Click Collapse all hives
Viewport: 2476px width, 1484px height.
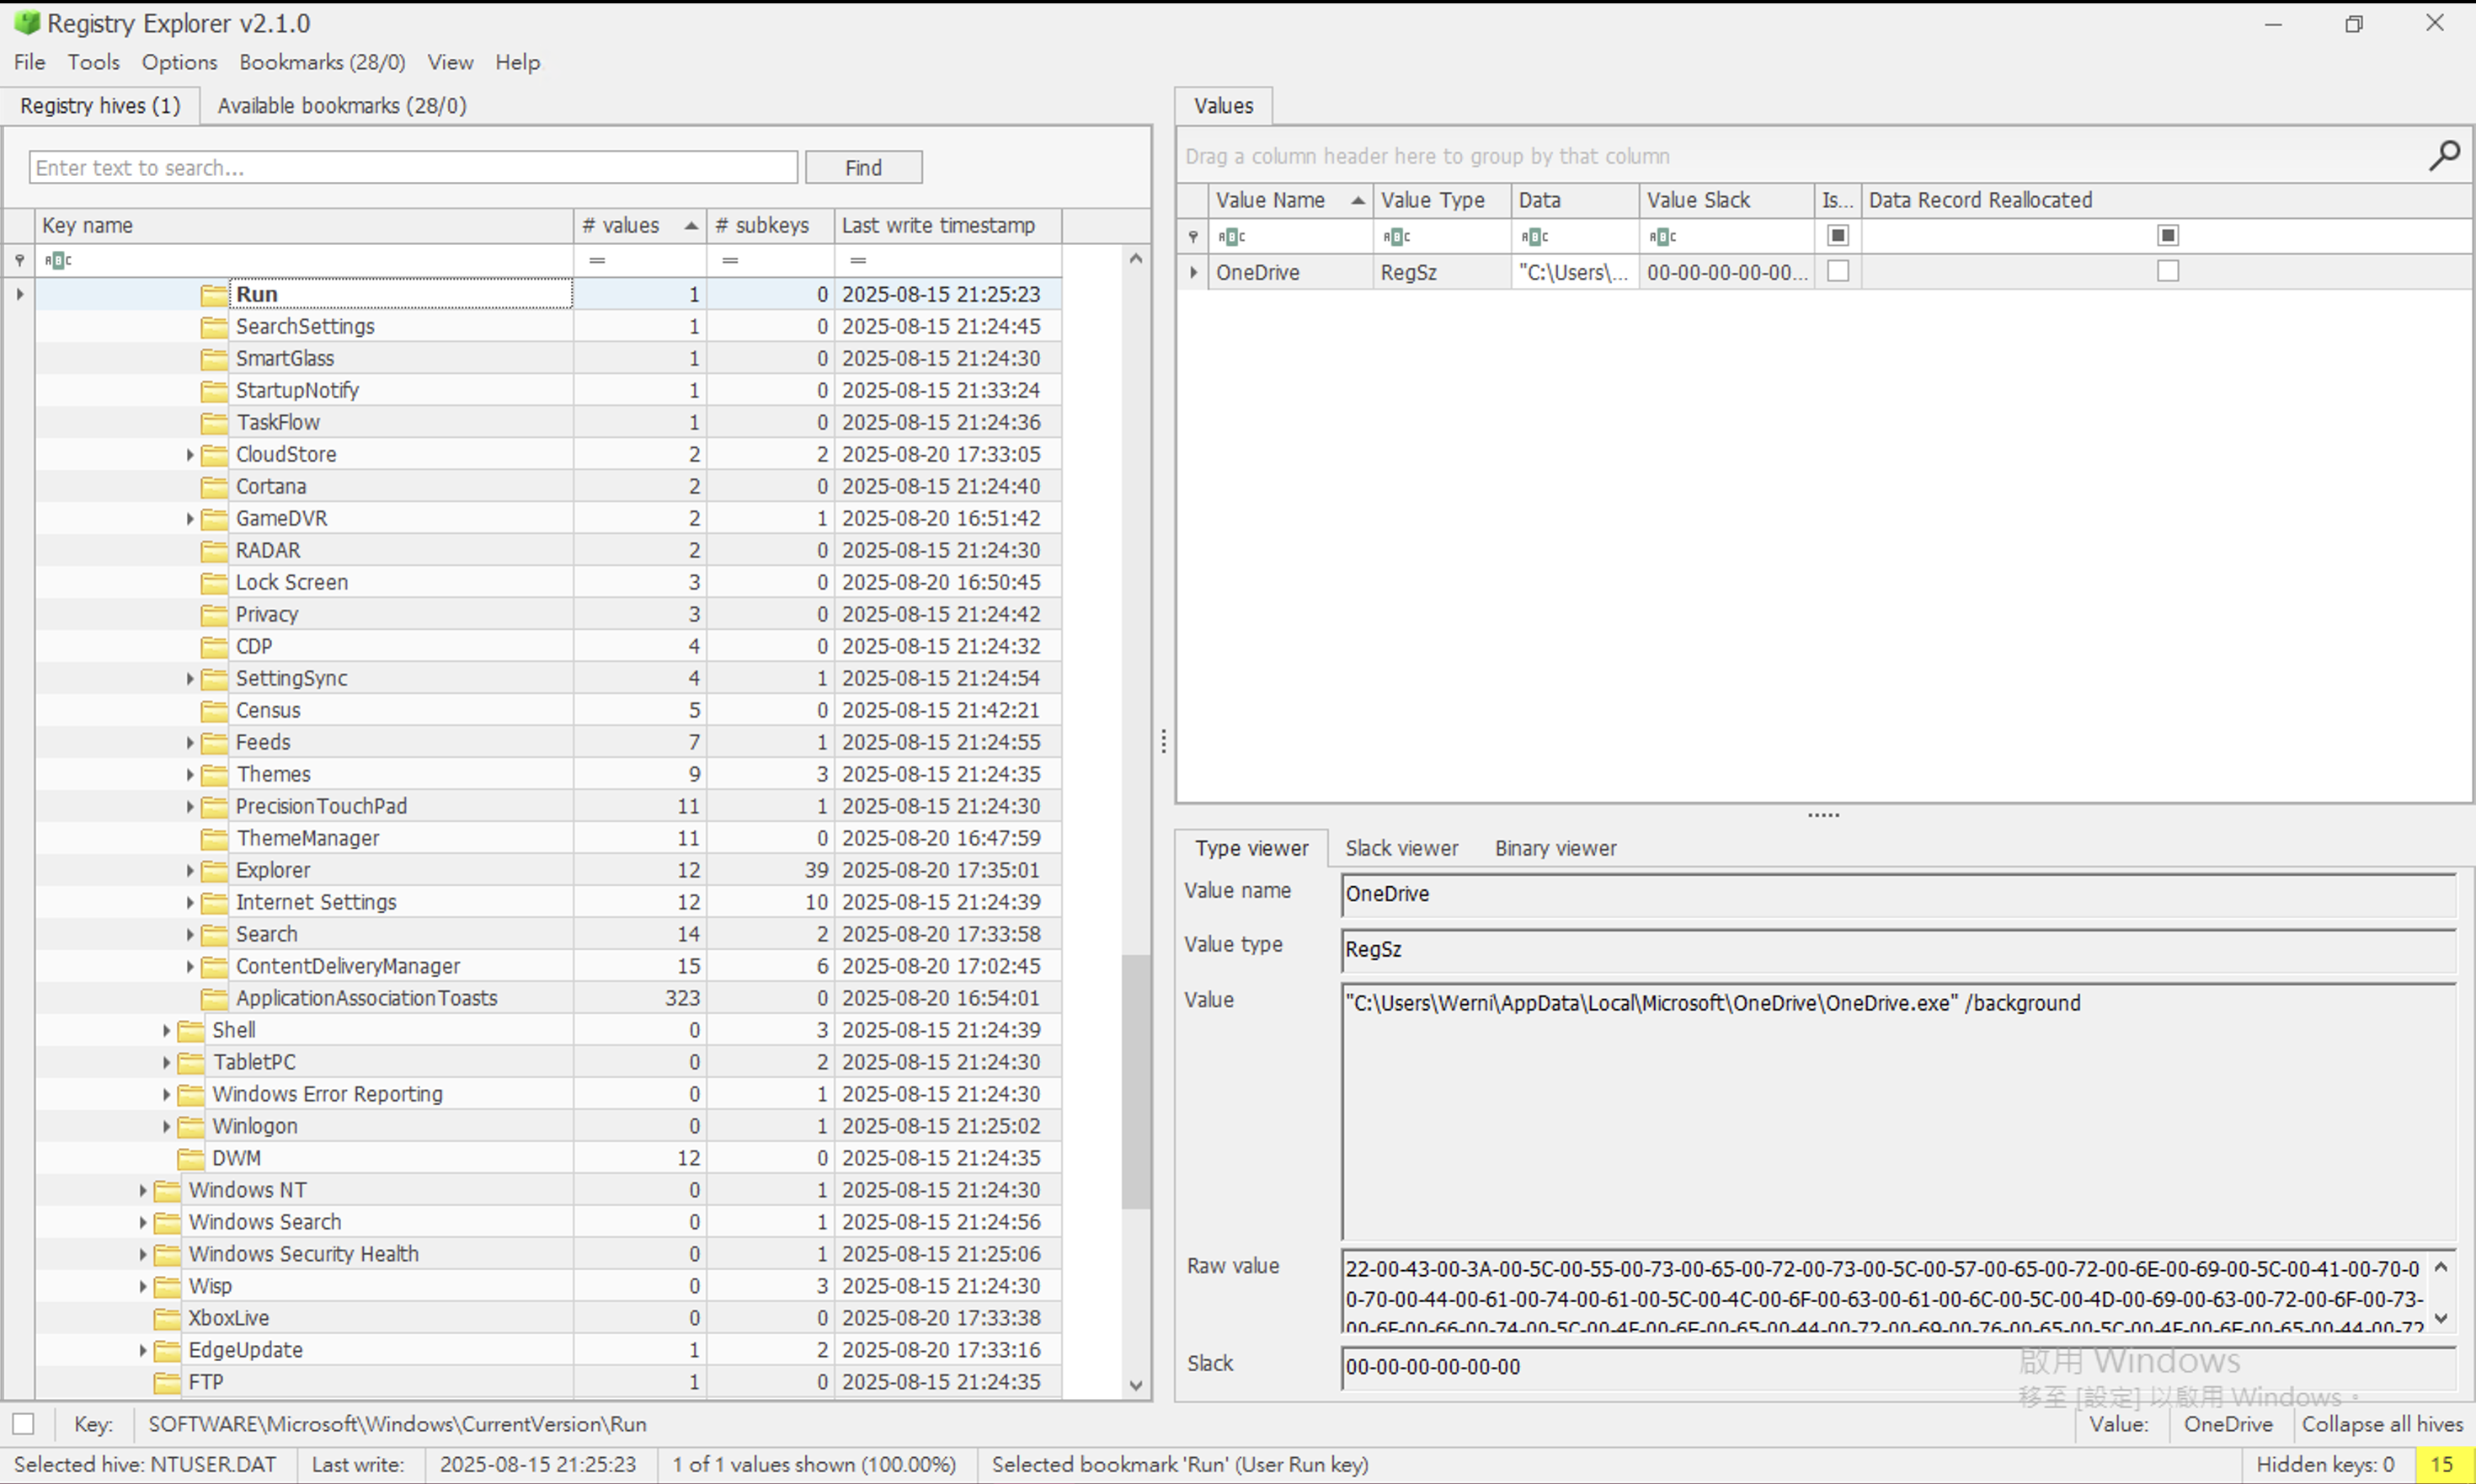coord(2381,1424)
